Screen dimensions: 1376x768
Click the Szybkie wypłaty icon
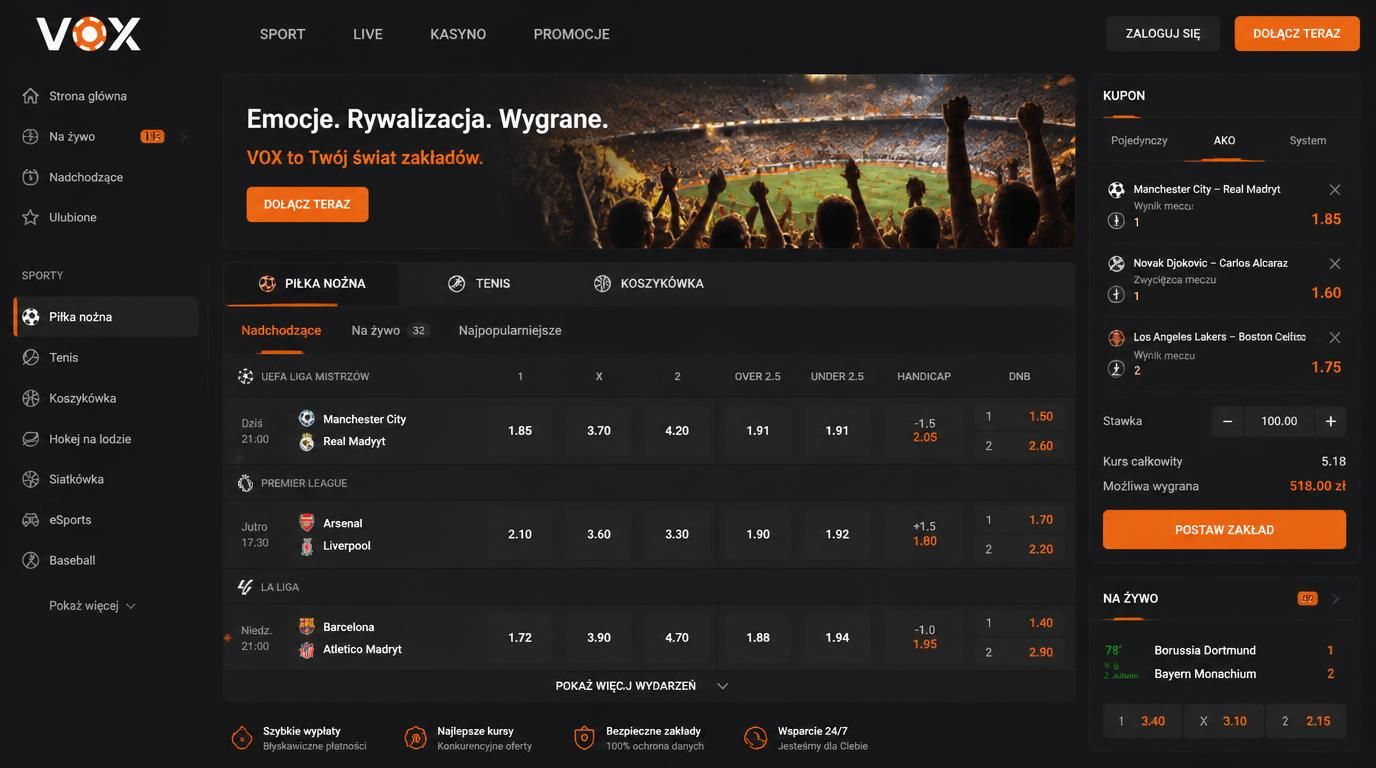[x=242, y=738]
